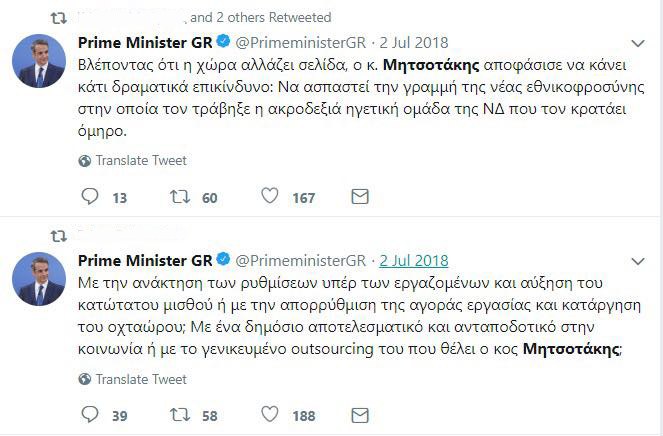Viewport: 663px width, 436px height.
Task: Retweet the second tweet
Action: tap(180, 415)
